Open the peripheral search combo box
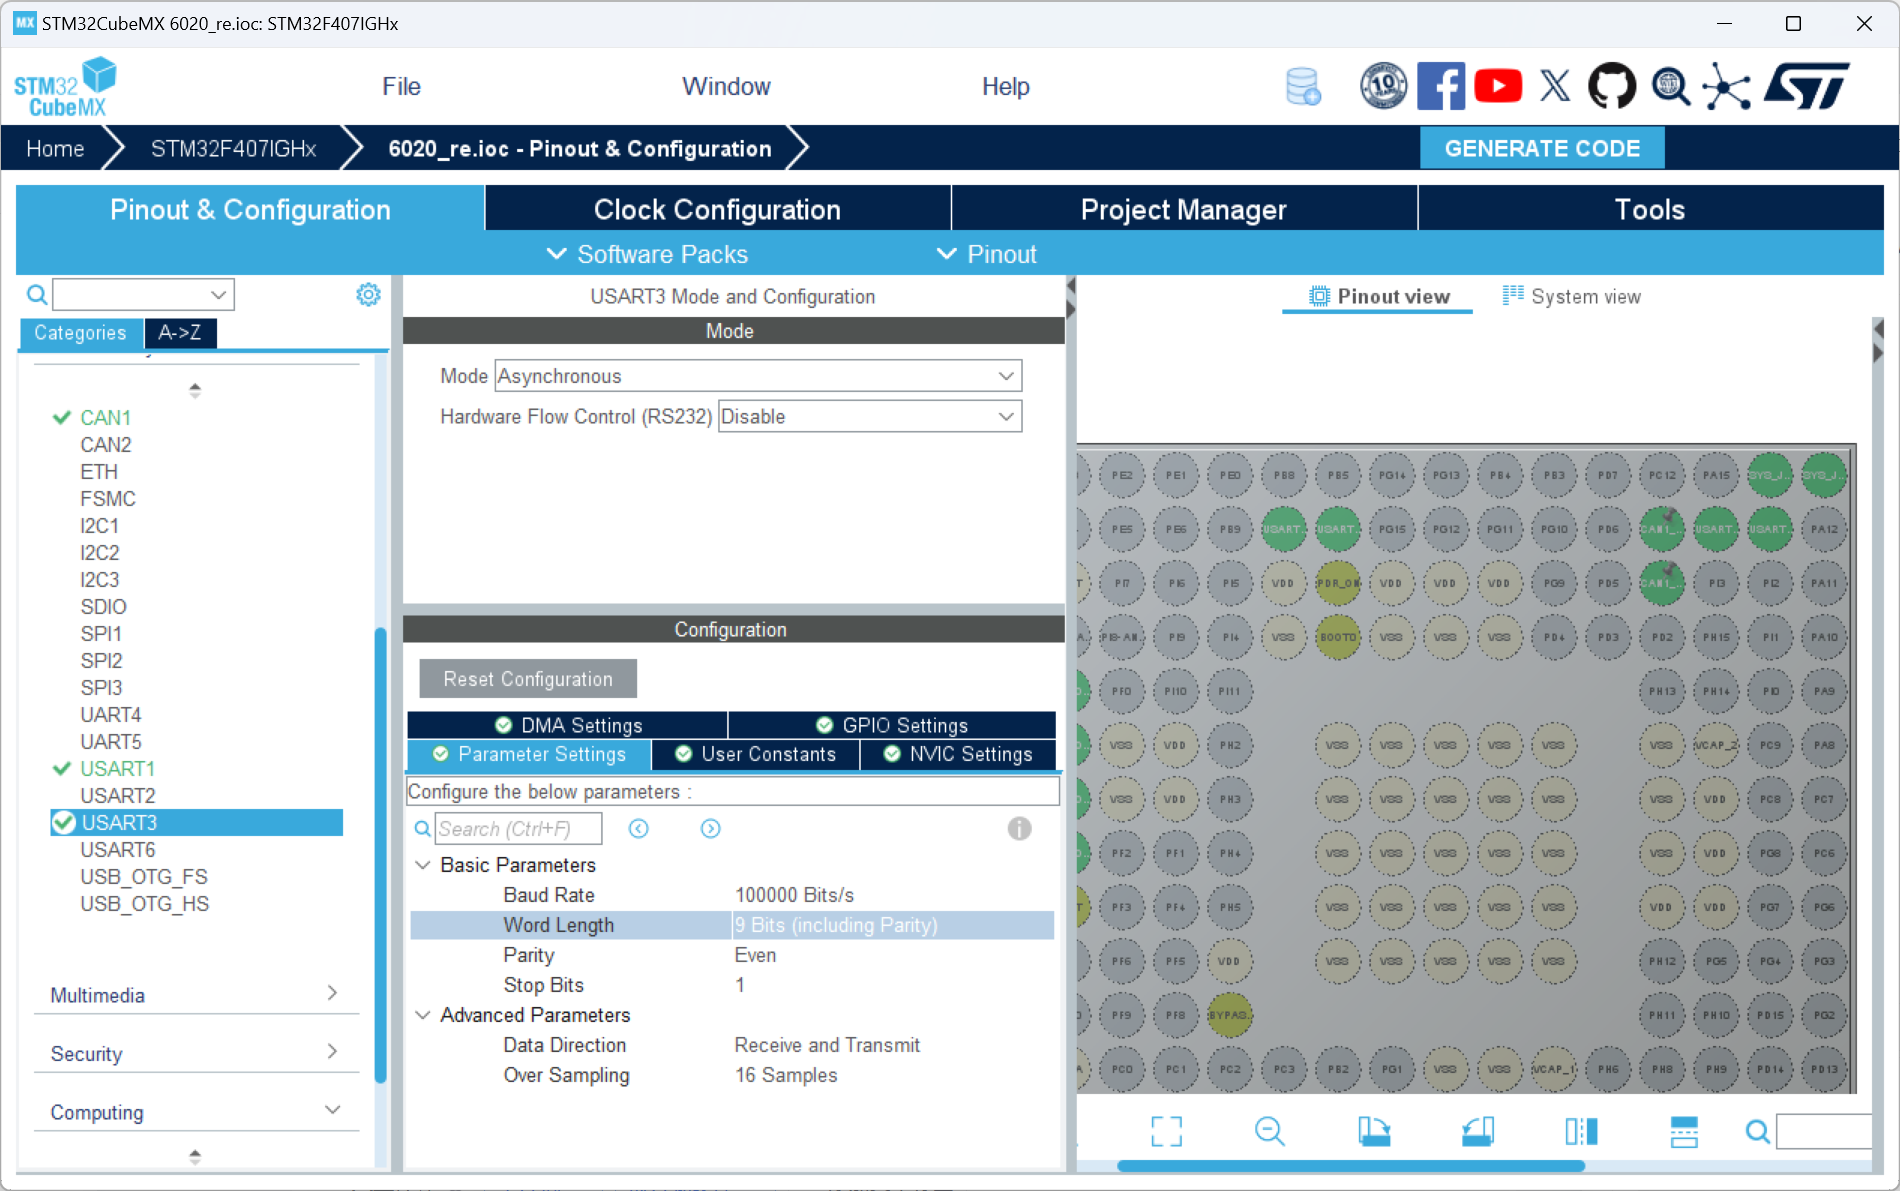 pyautogui.click(x=143, y=295)
